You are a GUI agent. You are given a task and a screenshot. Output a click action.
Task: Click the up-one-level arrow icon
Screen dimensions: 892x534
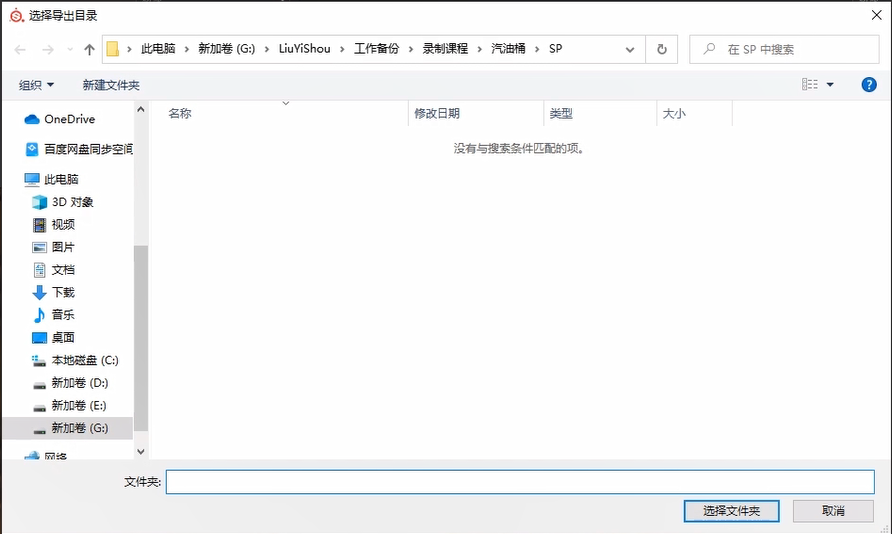[x=90, y=49]
